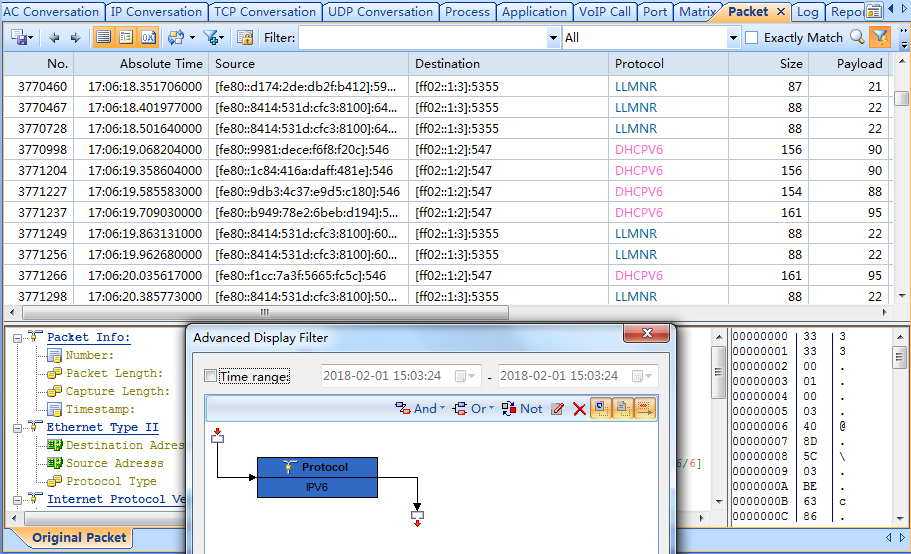Click DHCPV6 protocol in row 3770998
The width and height of the screenshot is (911, 554).
pyautogui.click(x=639, y=150)
